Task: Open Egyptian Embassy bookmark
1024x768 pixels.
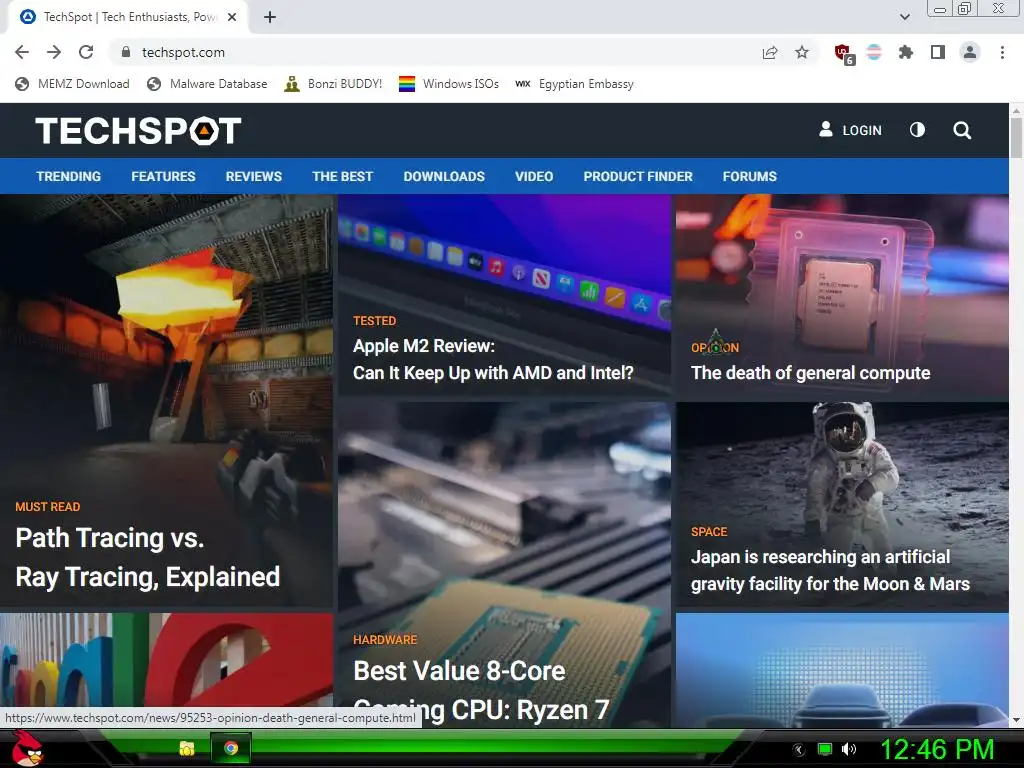Action: click(x=575, y=84)
